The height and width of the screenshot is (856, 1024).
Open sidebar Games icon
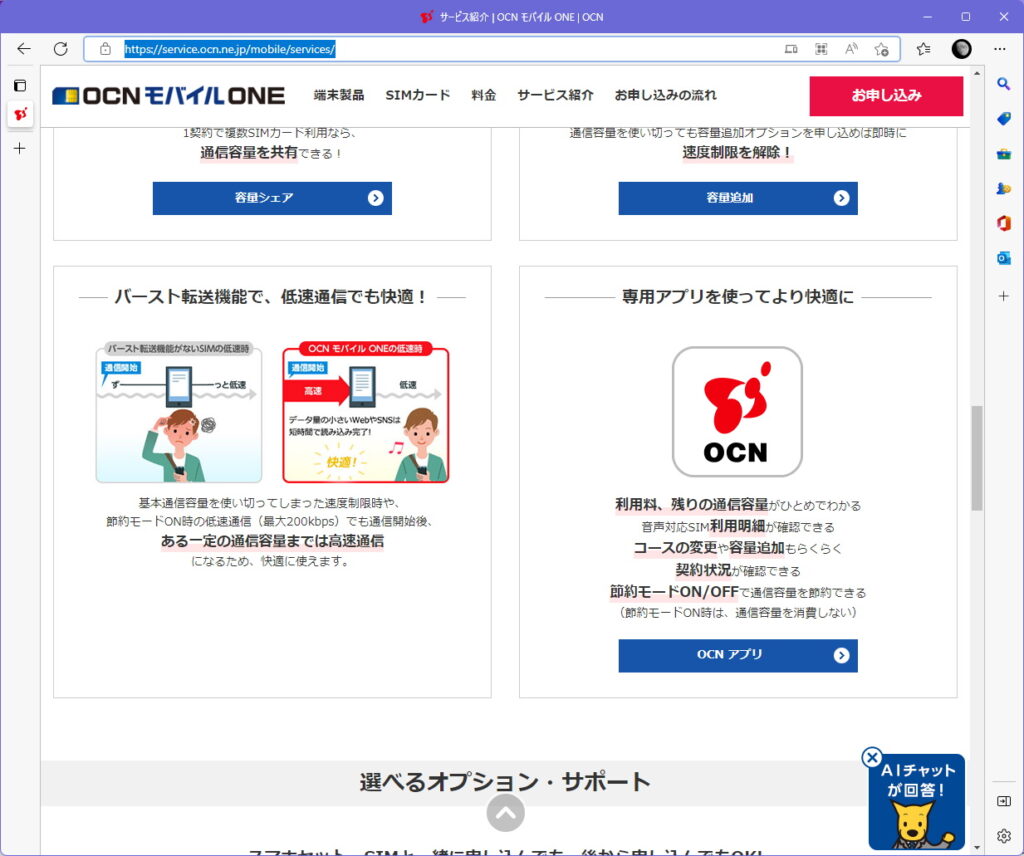point(1004,189)
